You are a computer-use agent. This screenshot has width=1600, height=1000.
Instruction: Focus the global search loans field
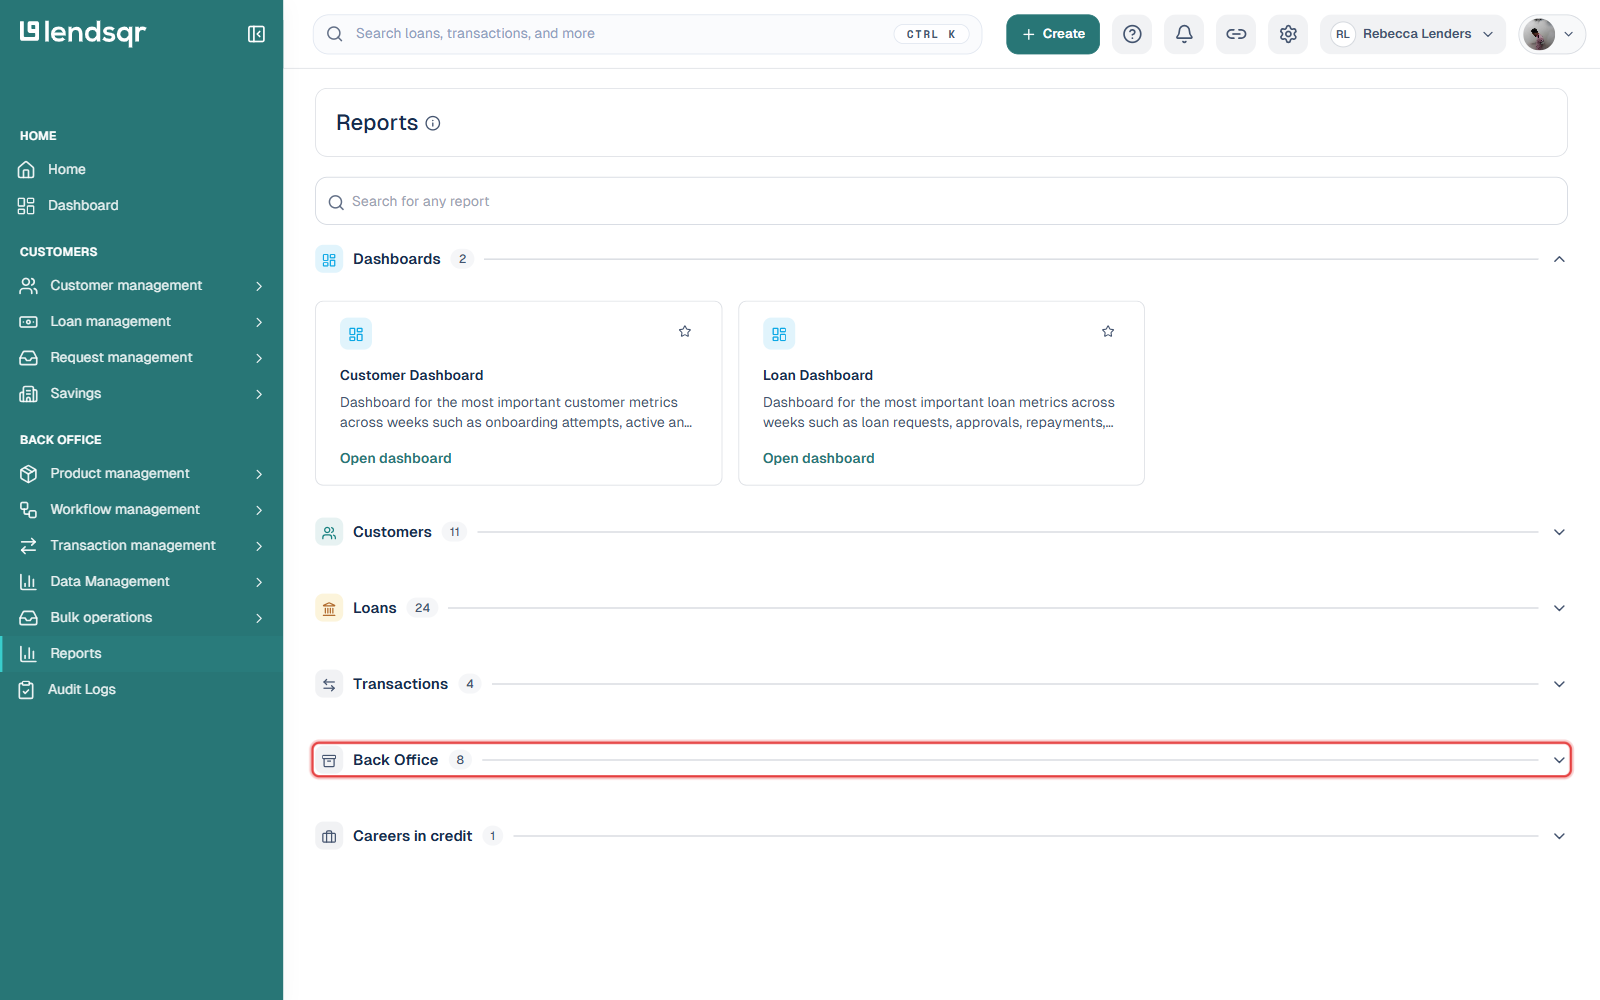[x=647, y=34]
